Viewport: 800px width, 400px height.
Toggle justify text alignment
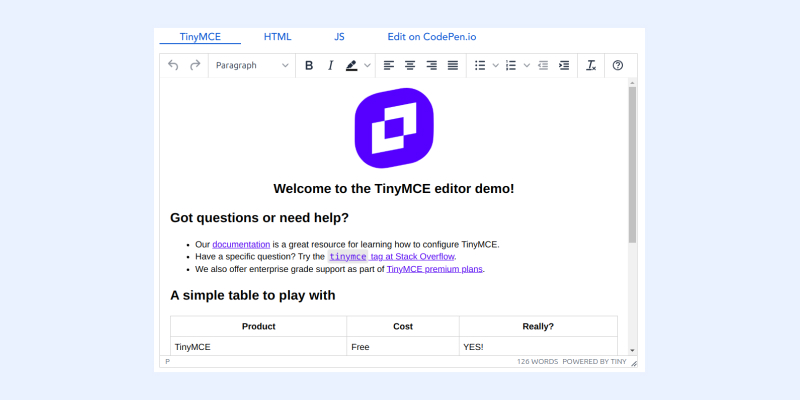tap(453, 65)
